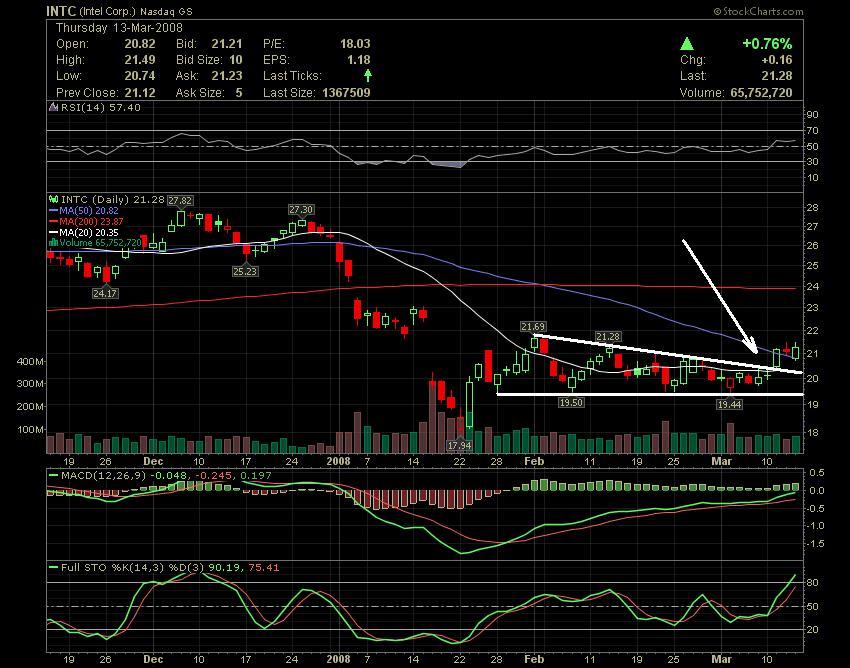
Task: Click the Prev Close value 21.12
Action: click(140, 93)
